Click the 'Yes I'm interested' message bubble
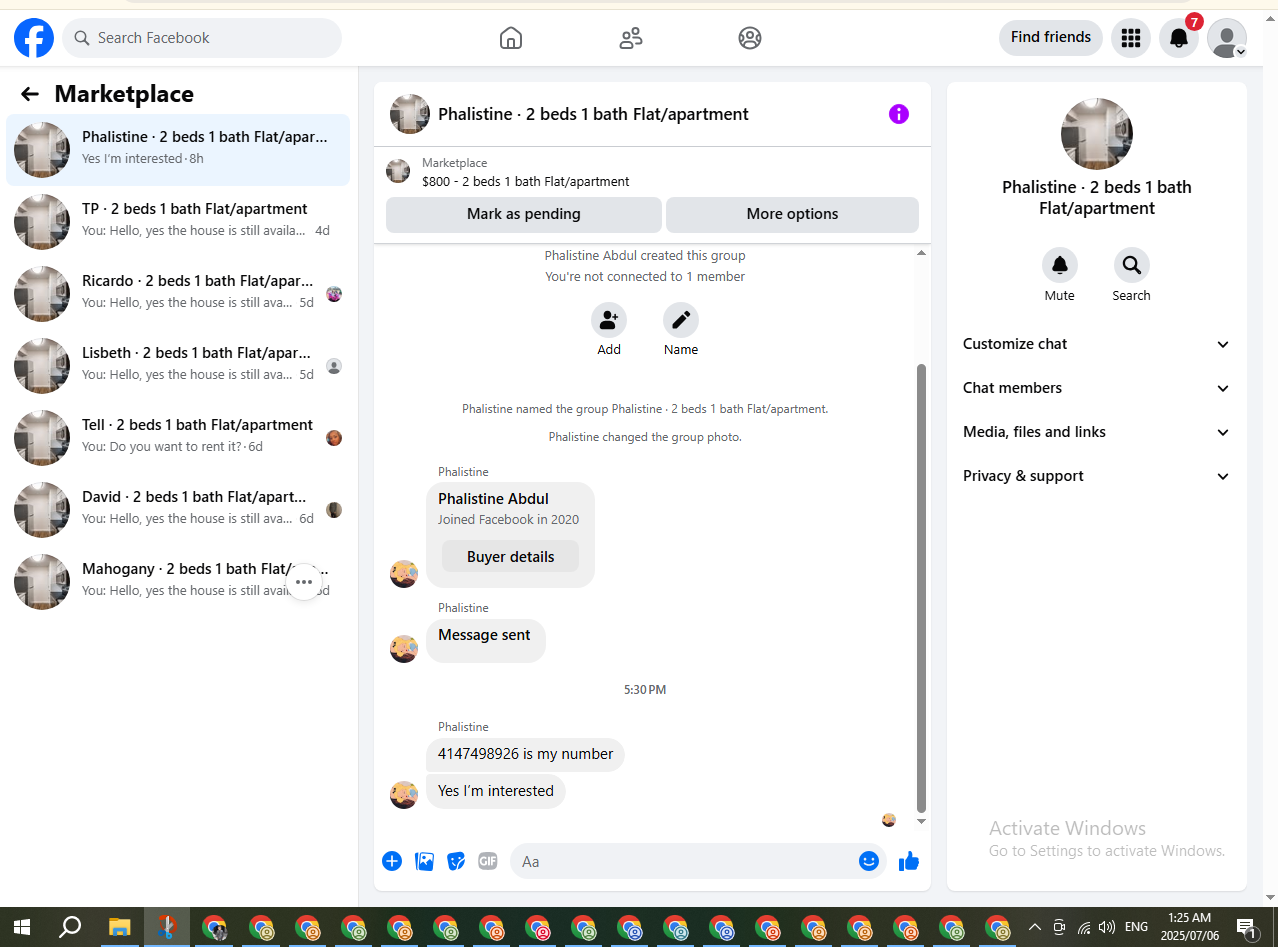Image resolution: width=1278 pixels, height=947 pixels. (496, 791)
